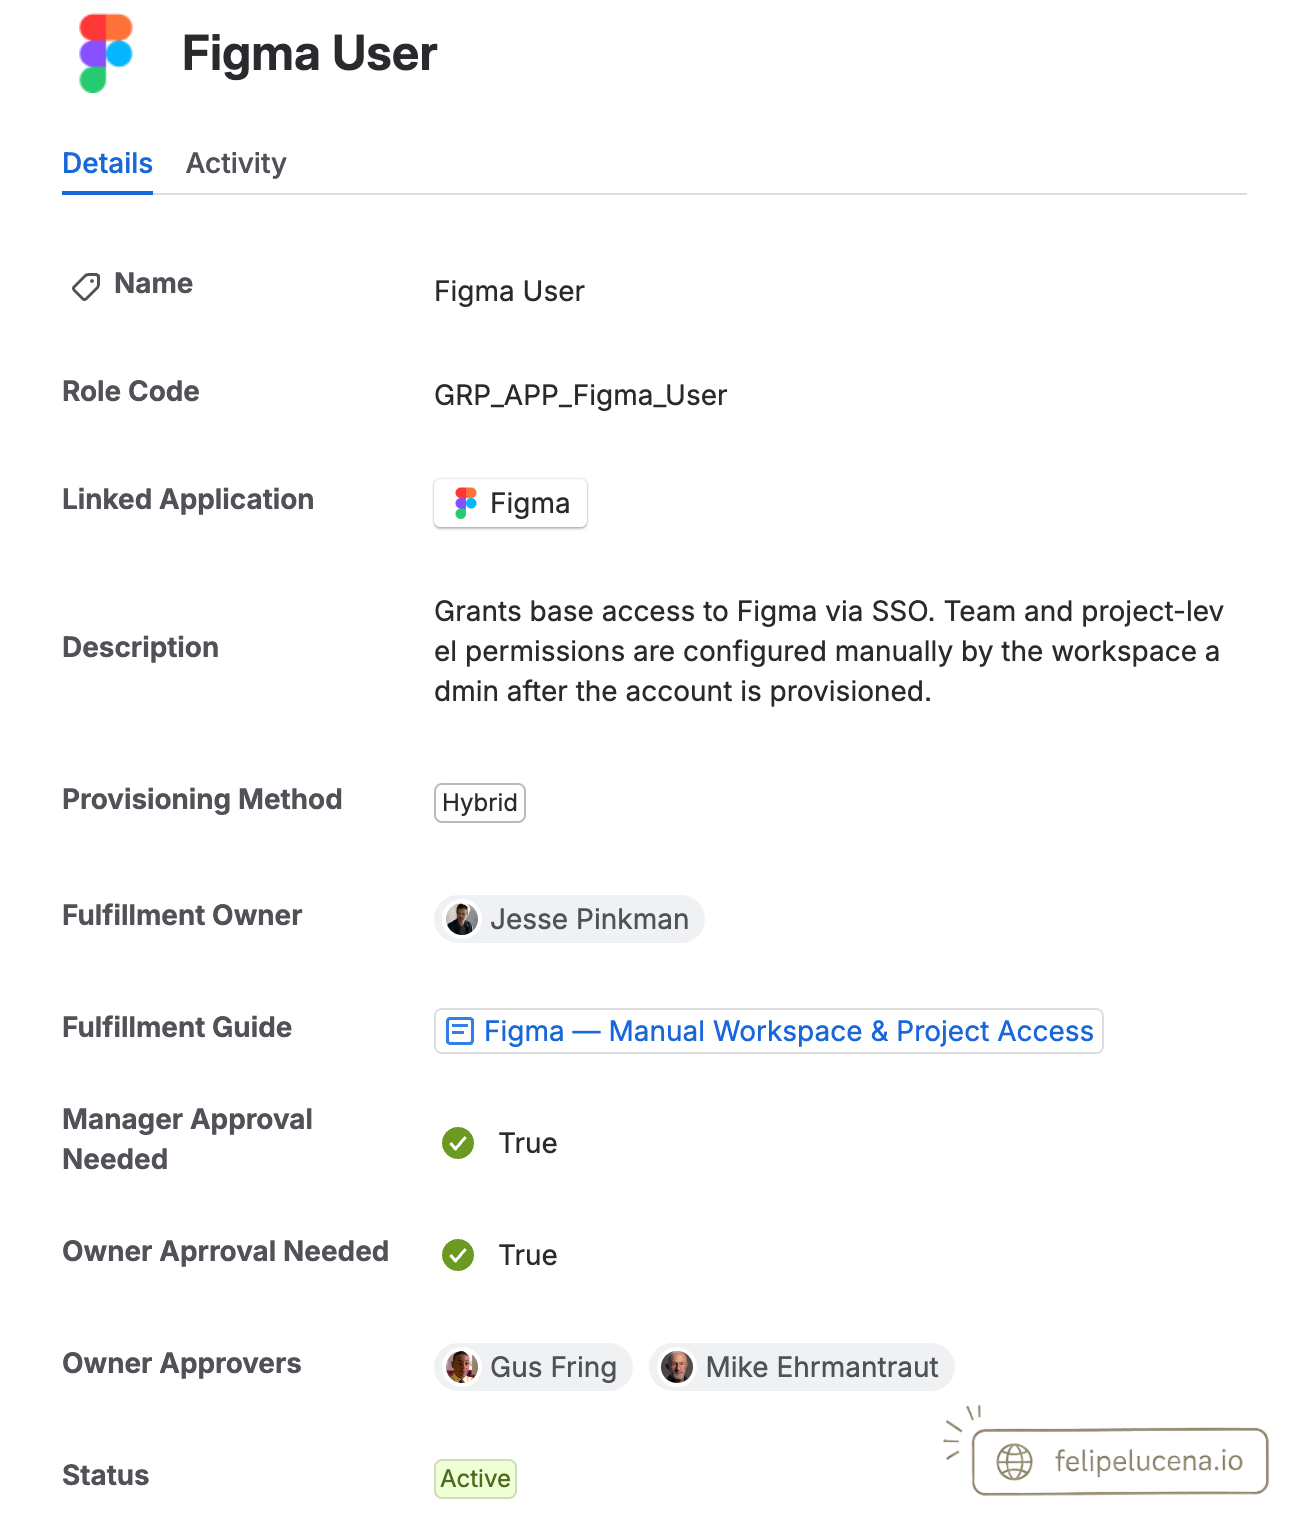The width and height of the screenshot is (1296, 1520).
Task: Click the True value for Owner Aprroval Needed
Action: coord(528,1255)
